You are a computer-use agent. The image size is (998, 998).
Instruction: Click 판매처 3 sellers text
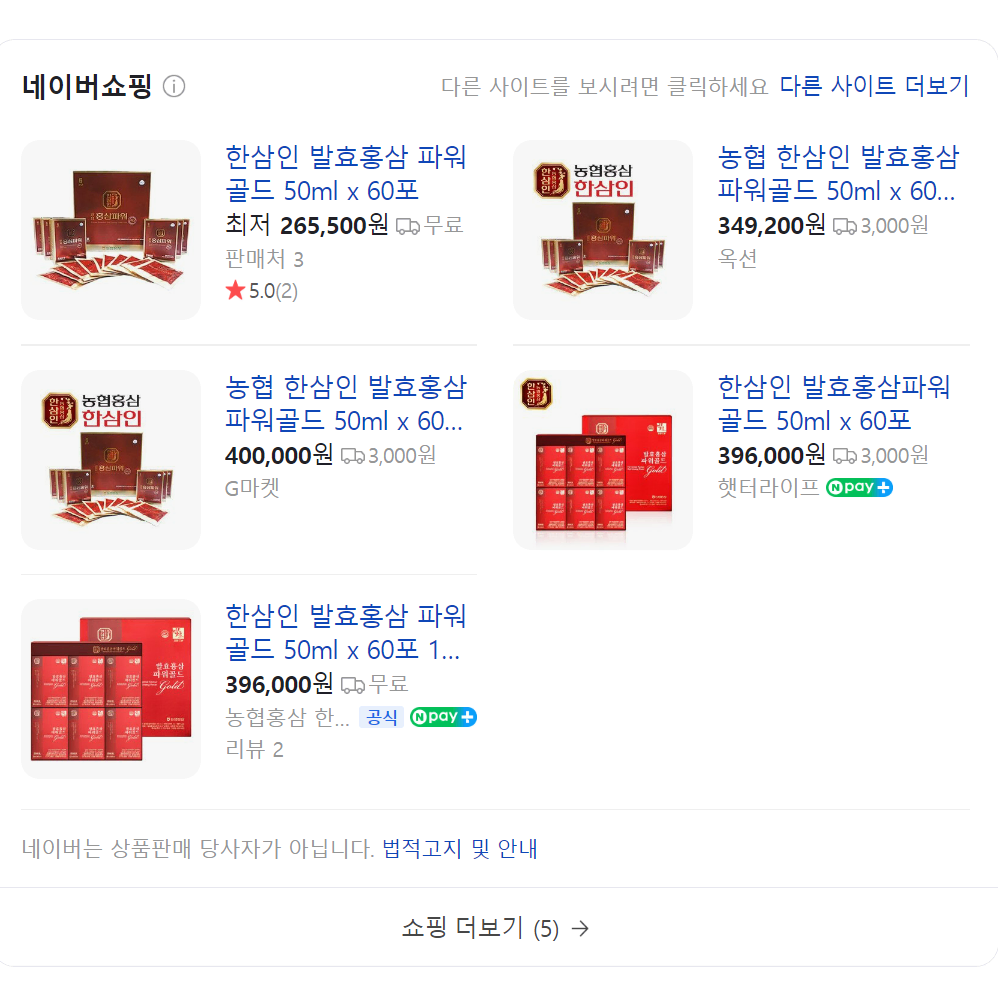(265, 259)
